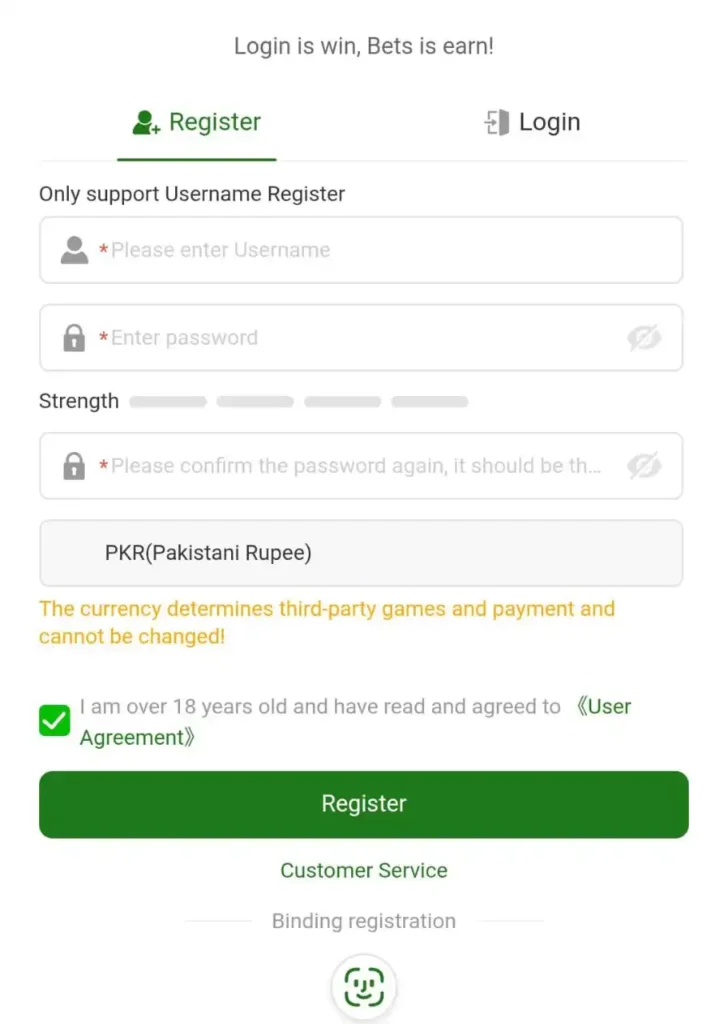Select the Register tab
728x1024 pixels.
[x=197, y=123]
